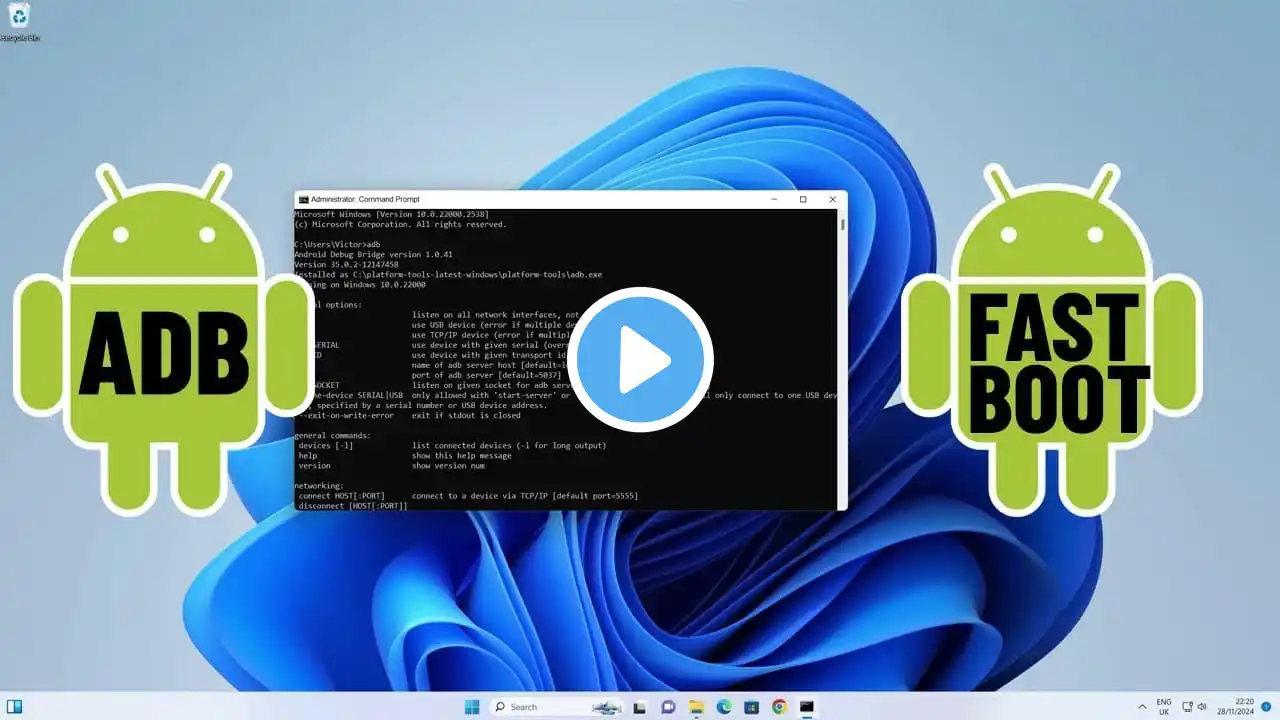Viewport: 1280px width, 720px height.
Task: Play the video with the center play button
Action: coord(640,359)
